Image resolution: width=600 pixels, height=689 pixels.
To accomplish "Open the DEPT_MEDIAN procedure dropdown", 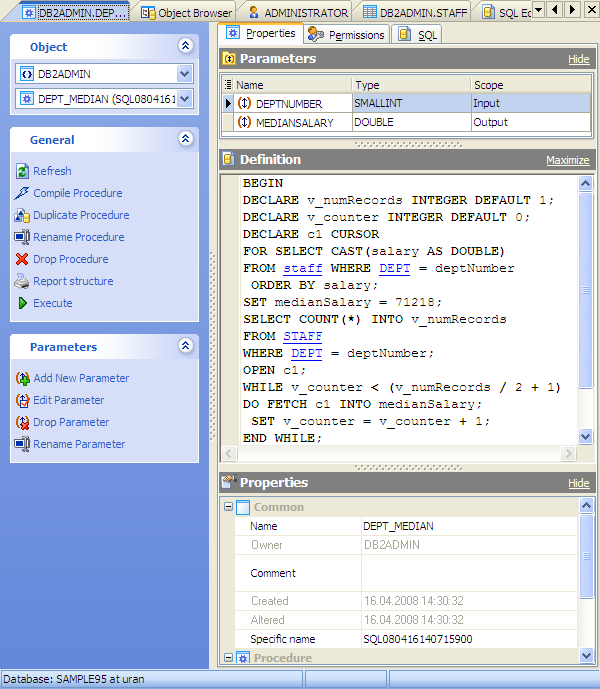I will [184, 98].
